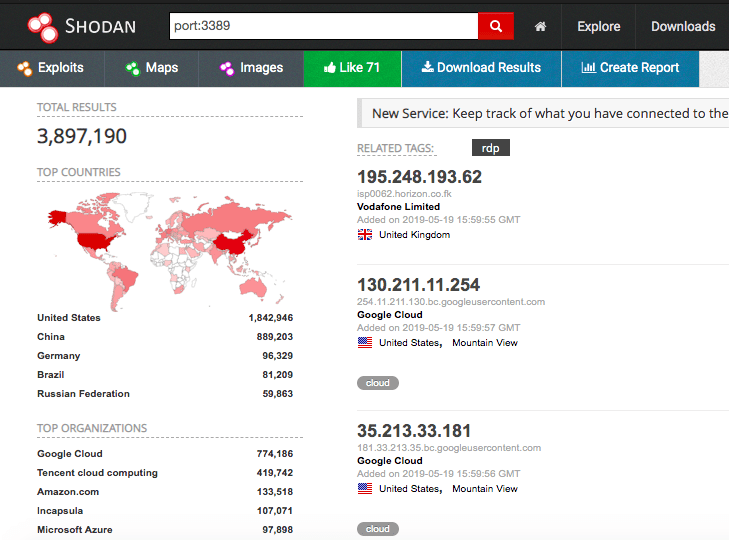Image resolution: width=729 pixels, height=540 pixels.
Task: Click the thumbs-up icon on Like 71
Action: pyautogui.click(x=330, y=68)
